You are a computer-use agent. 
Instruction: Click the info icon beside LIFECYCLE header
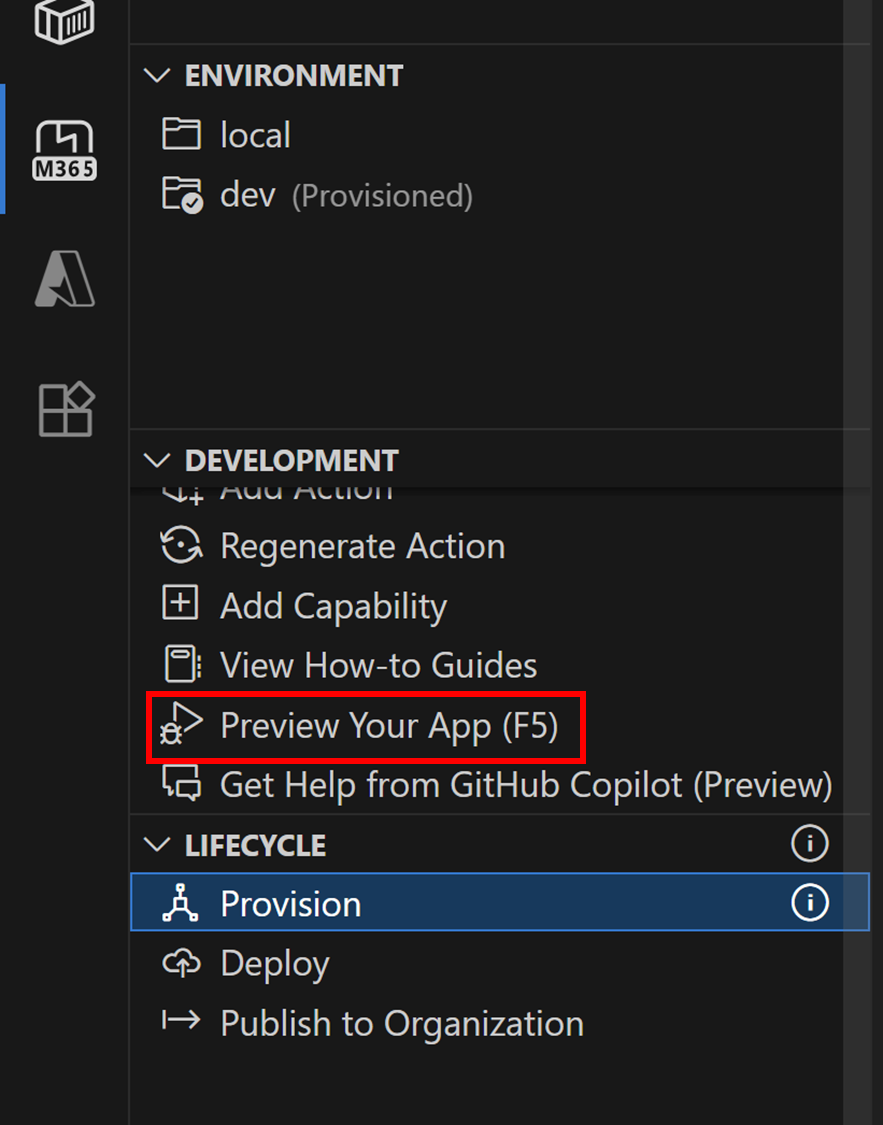810,843
